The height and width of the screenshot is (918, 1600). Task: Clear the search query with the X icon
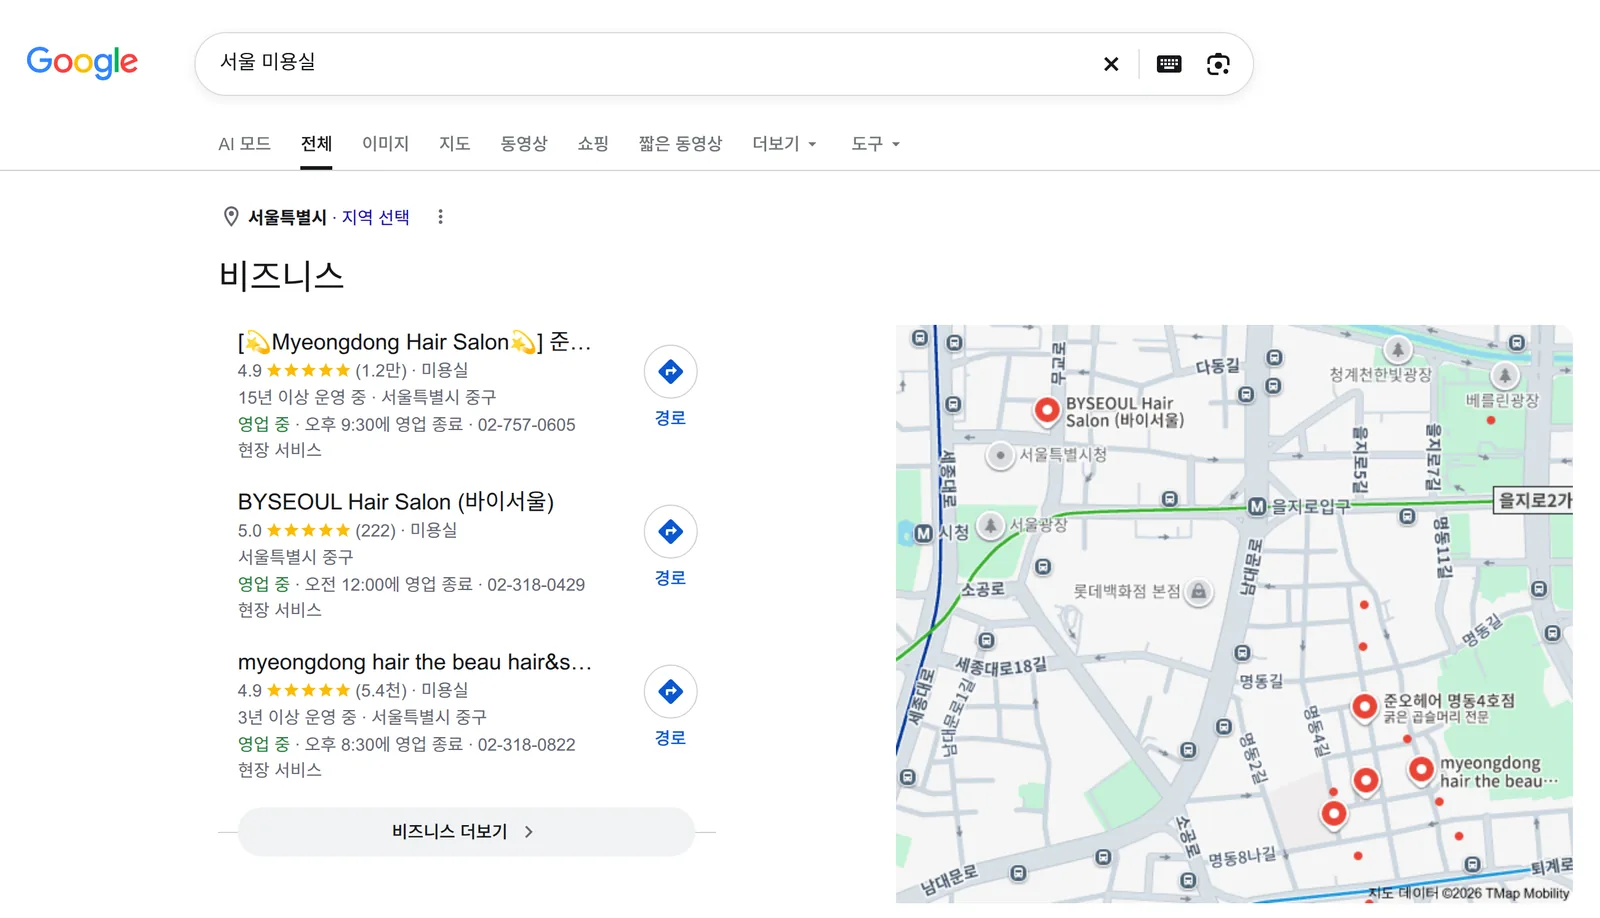pyautogui.click(x=1111, y=64)
